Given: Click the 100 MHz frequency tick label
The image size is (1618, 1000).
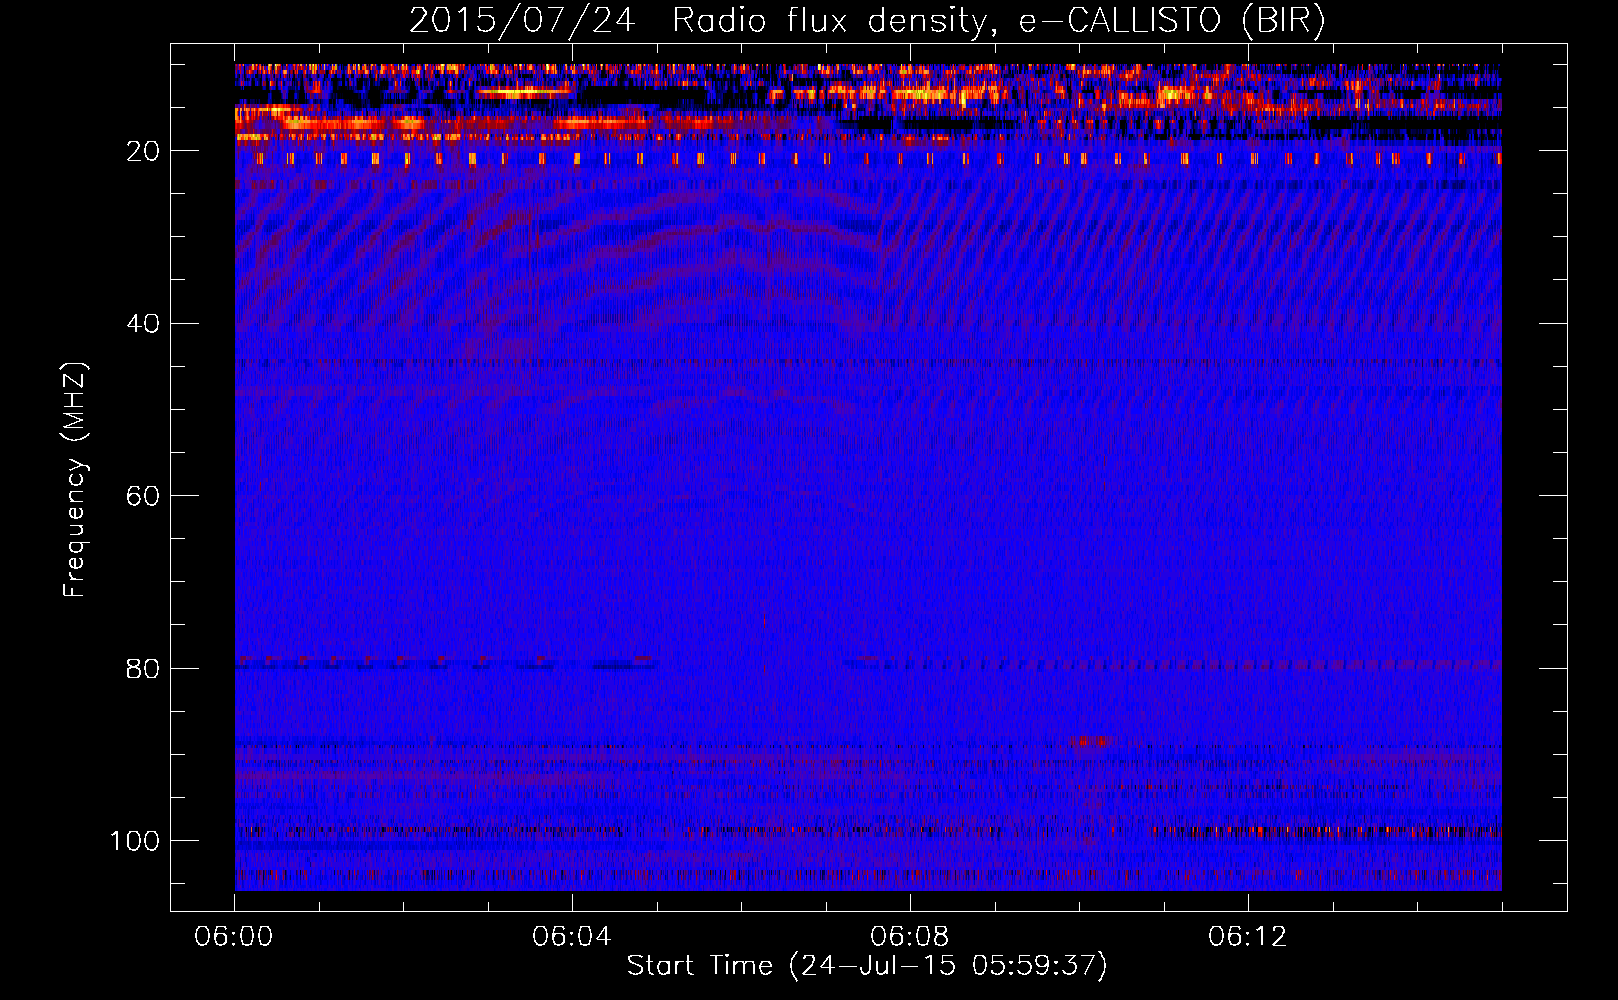Looking at the screenshot, I should click(x=135, y=841).
